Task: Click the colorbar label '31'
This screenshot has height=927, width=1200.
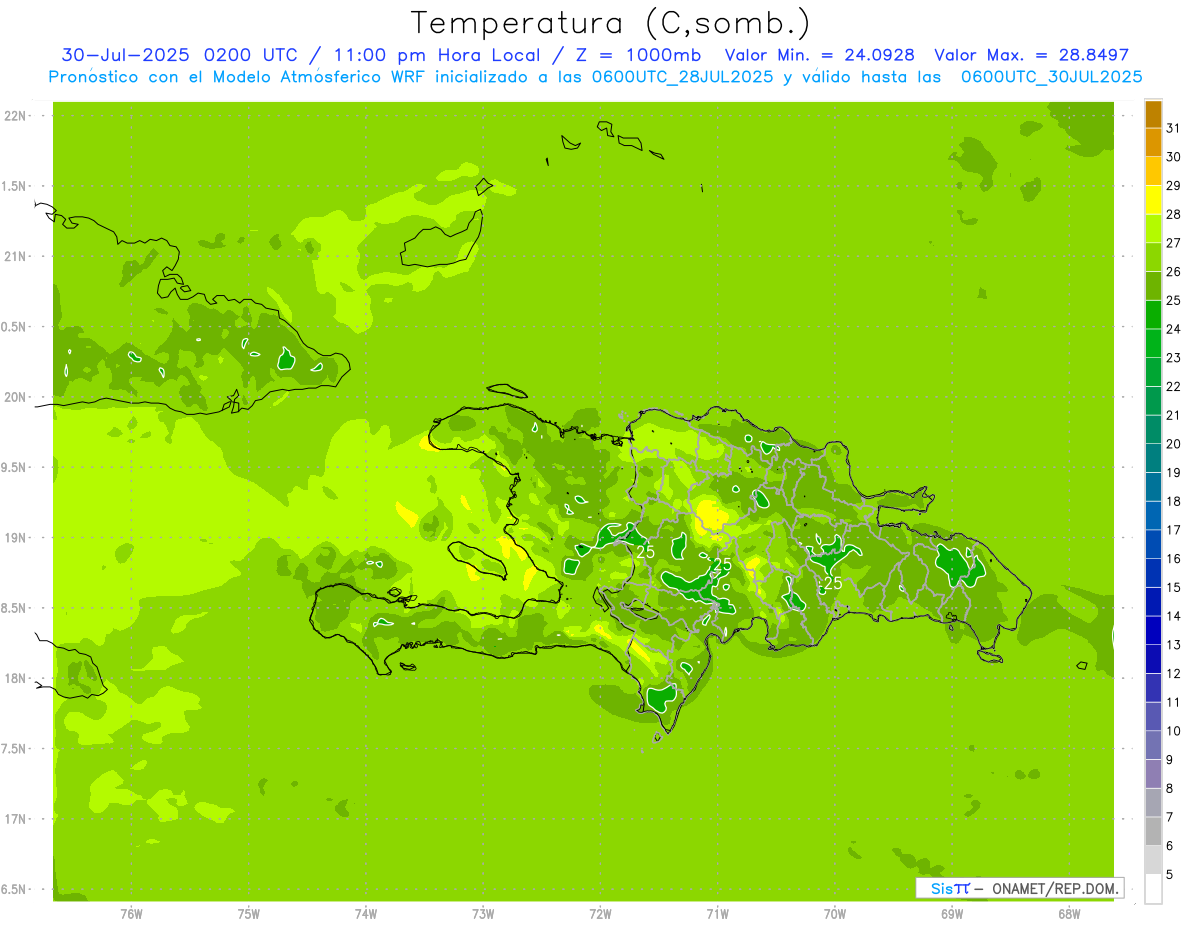Action: pos(1173,128)
